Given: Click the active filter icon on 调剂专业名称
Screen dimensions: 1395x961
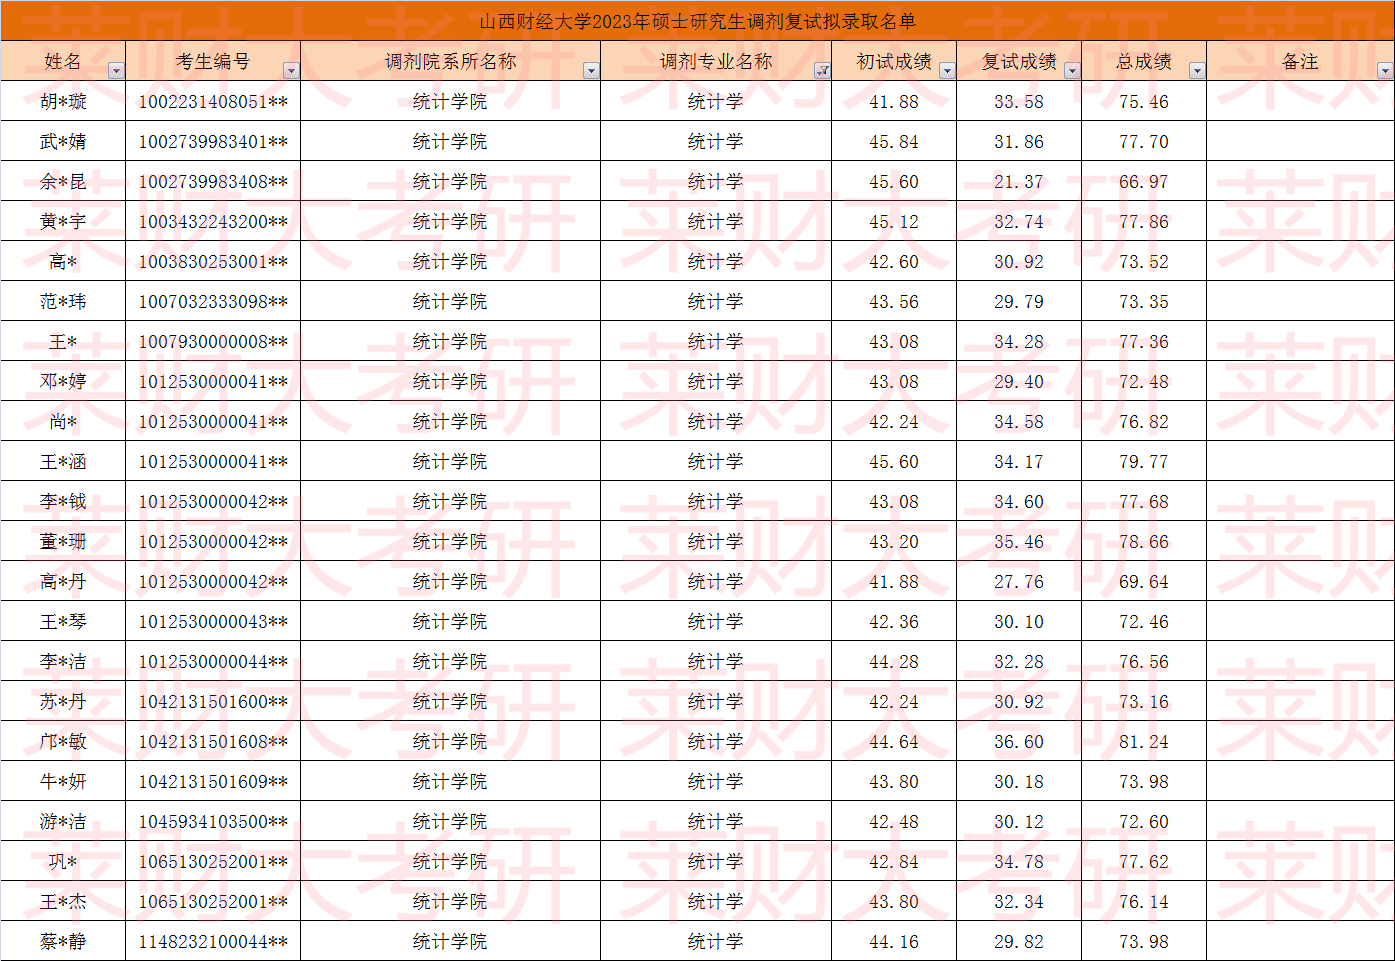Looking at the screenshot, I should click(822, 71).
